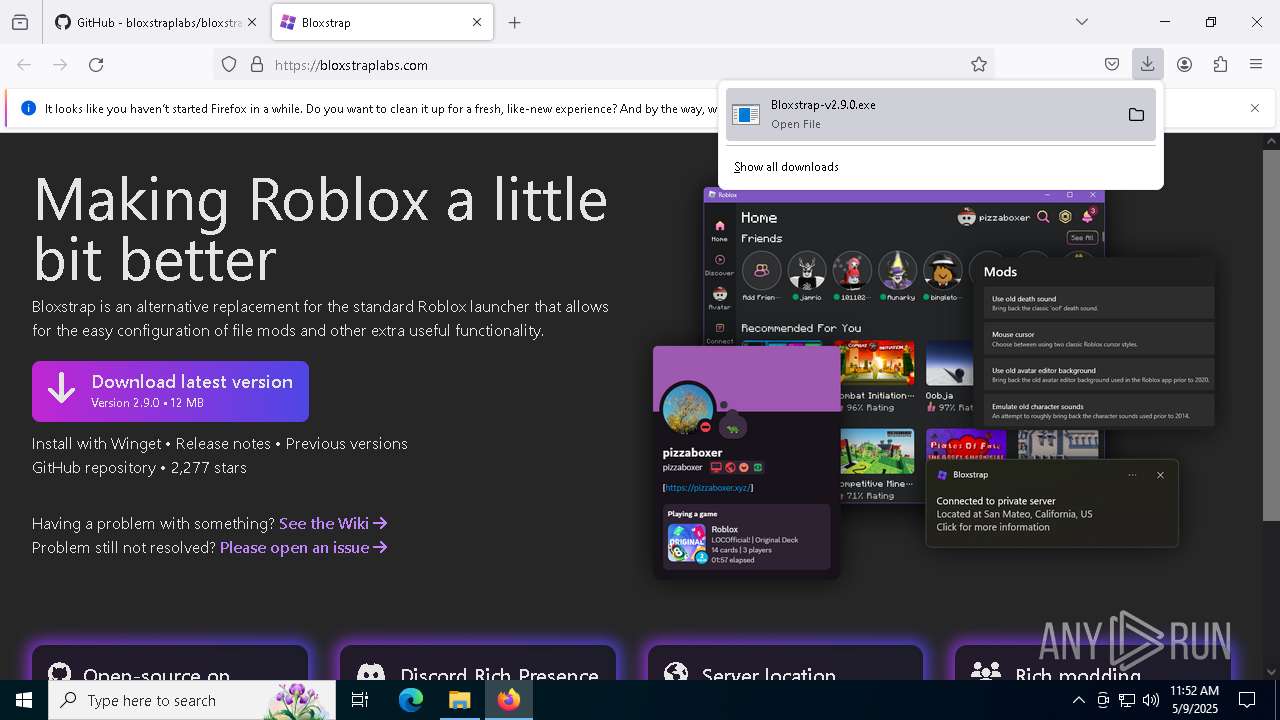
Task: Open the volume speaker tray icon
Action: pyautogui.click(x=1151, y=700)
